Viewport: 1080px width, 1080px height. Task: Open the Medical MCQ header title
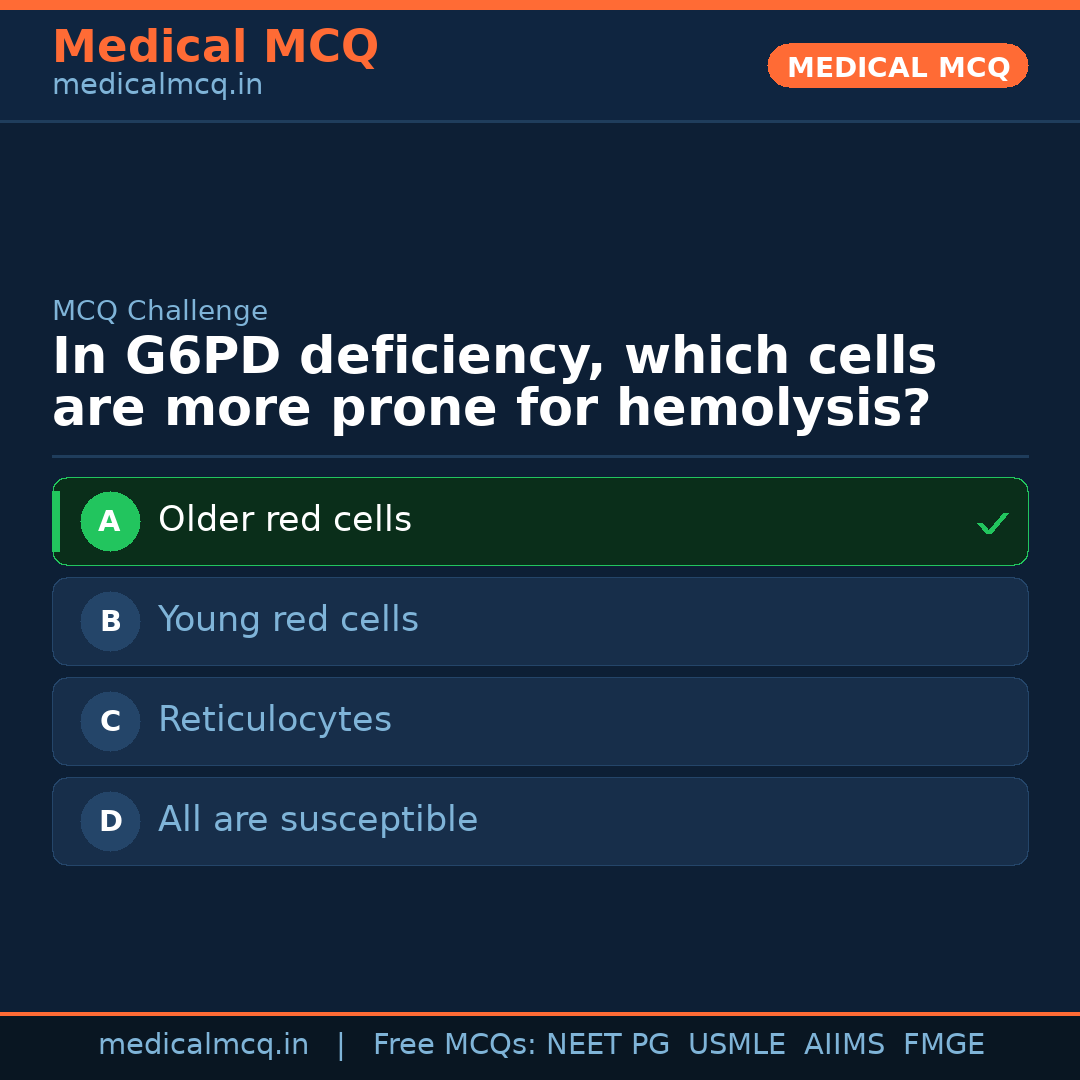(215, 47)
